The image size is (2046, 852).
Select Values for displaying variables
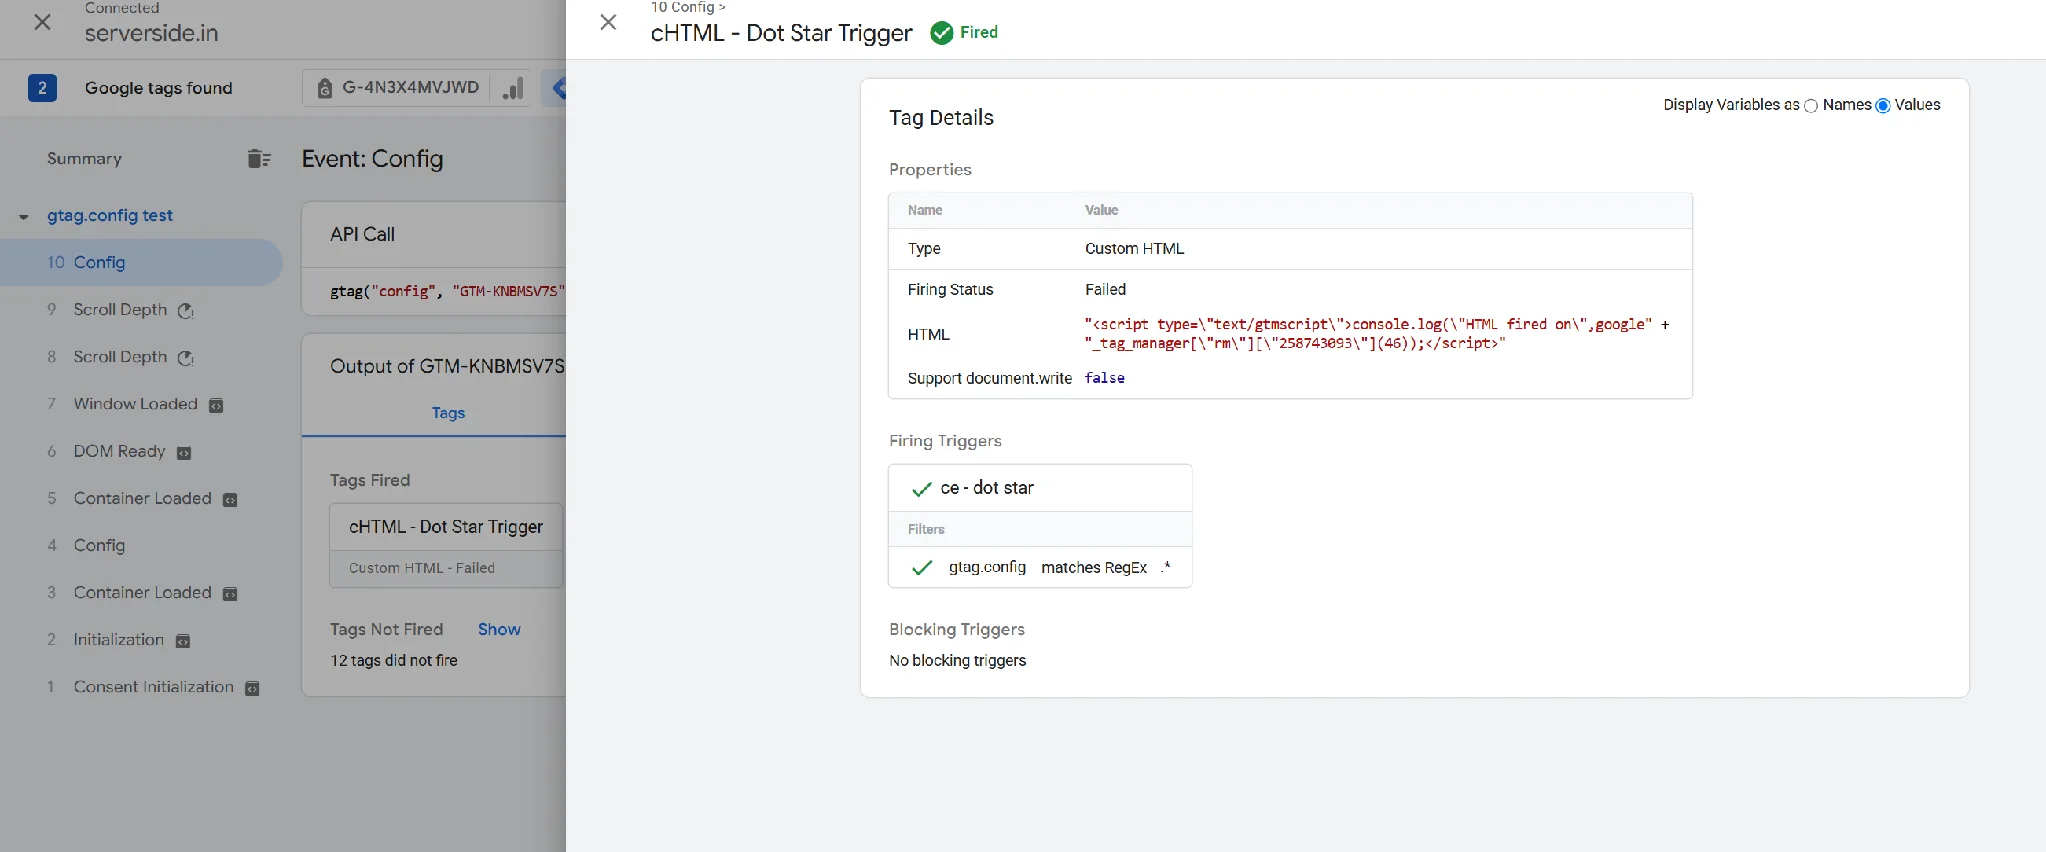[1883, 106]
